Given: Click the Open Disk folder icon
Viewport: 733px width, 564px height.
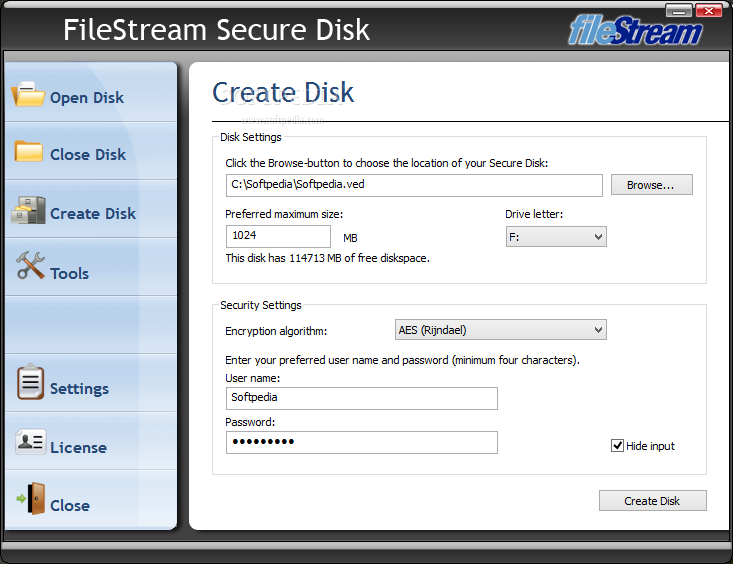Looking at the screenshot, I should point(28,94).
